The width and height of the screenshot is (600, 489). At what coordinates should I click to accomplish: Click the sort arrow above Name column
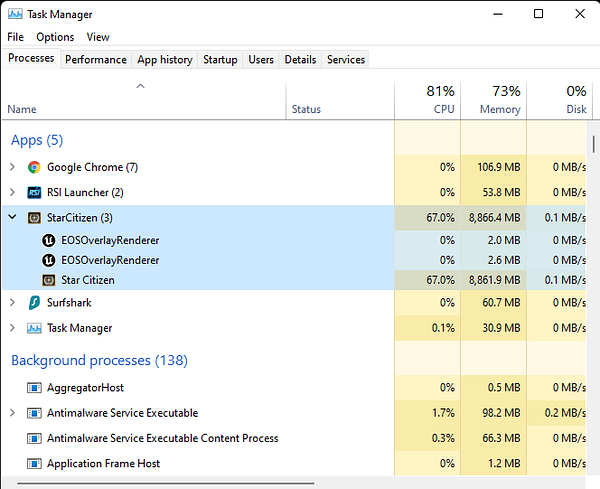pyautogui.click(x=140, y=86)
